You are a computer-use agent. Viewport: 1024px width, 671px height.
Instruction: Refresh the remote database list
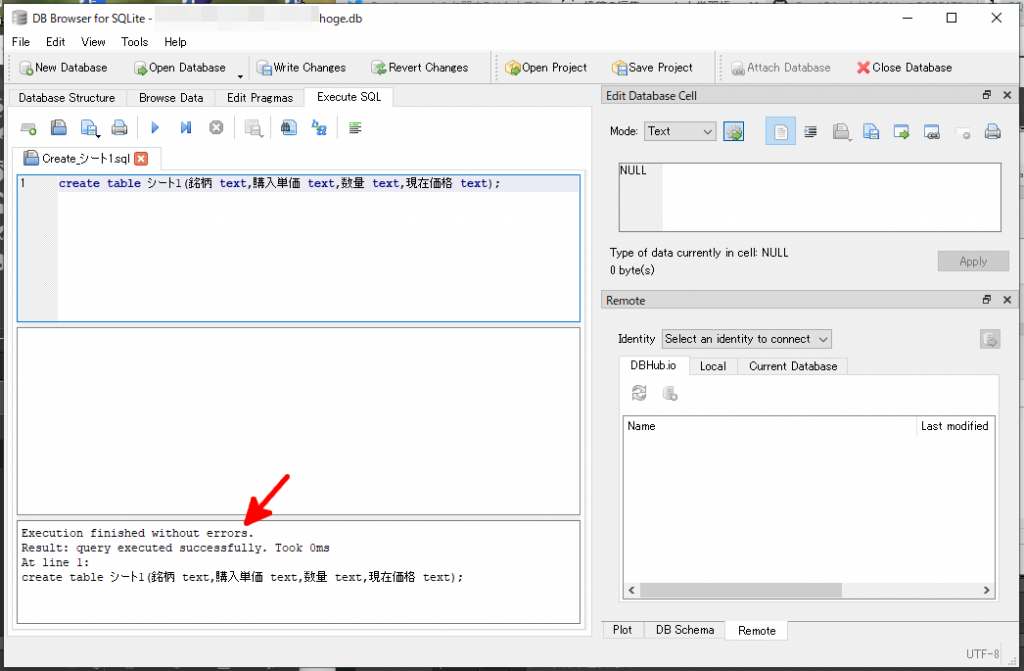640,393
